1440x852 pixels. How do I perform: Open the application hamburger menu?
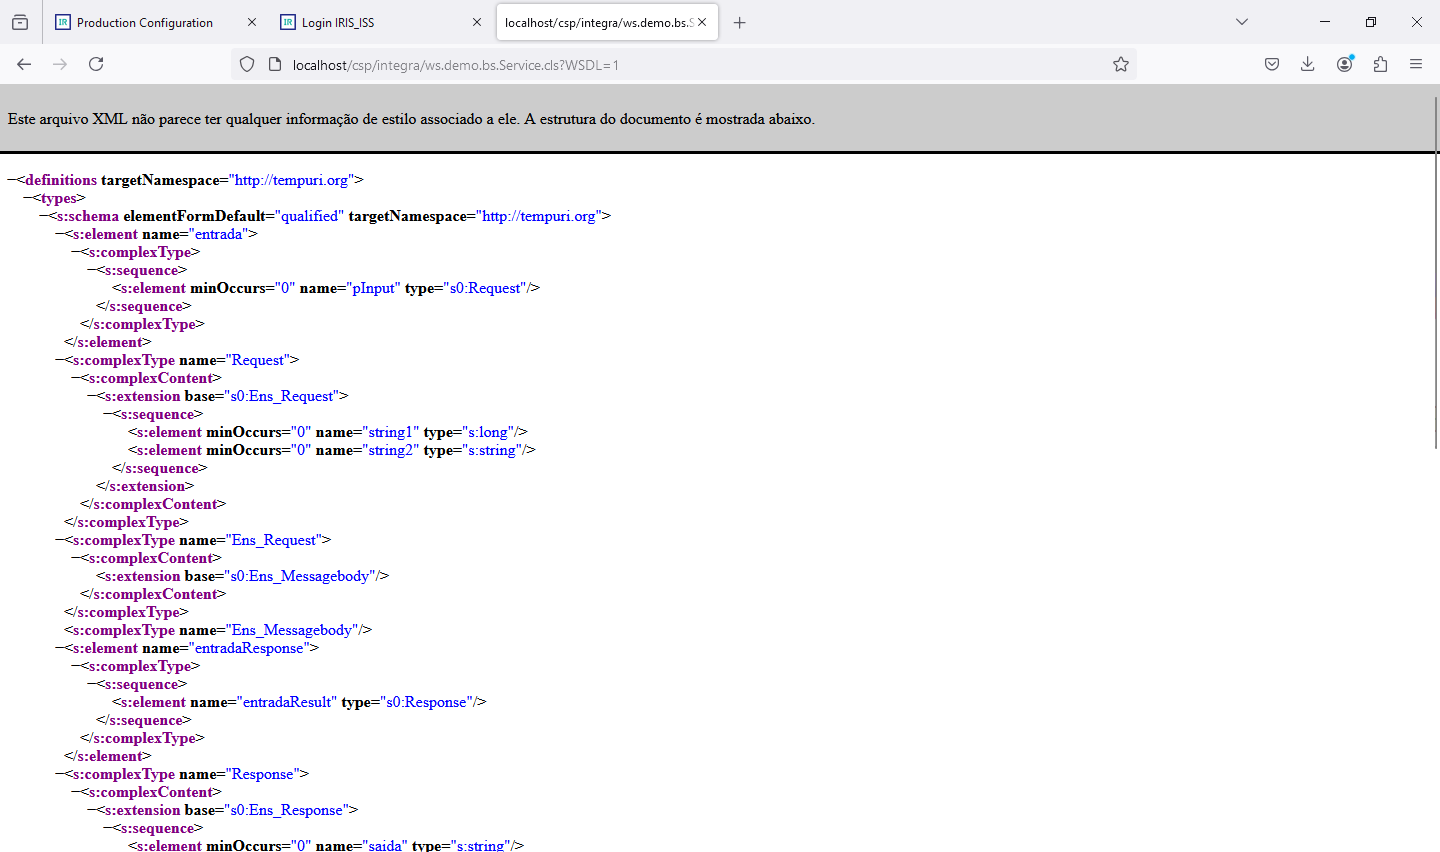(1416, 64)
